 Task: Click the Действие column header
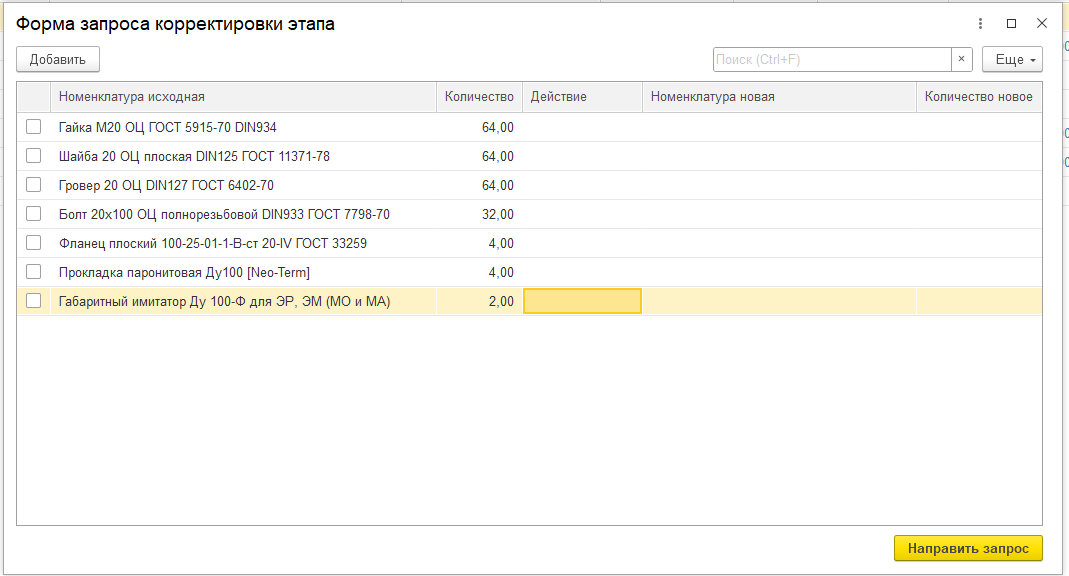[x=582, y=97]
